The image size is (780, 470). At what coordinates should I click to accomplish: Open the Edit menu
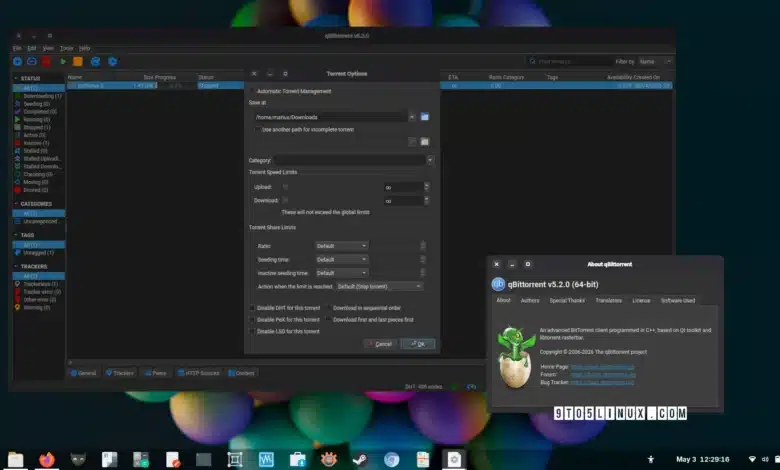tap(32, 48)
